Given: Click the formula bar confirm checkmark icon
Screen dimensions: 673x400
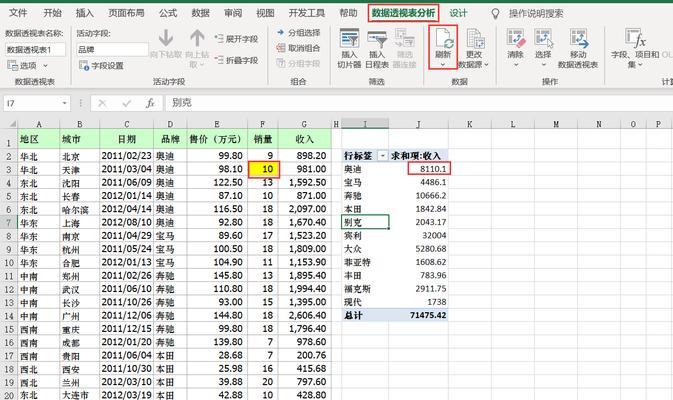Looking at the screenshot, I should pyautogui.click(x=127, y=103).
